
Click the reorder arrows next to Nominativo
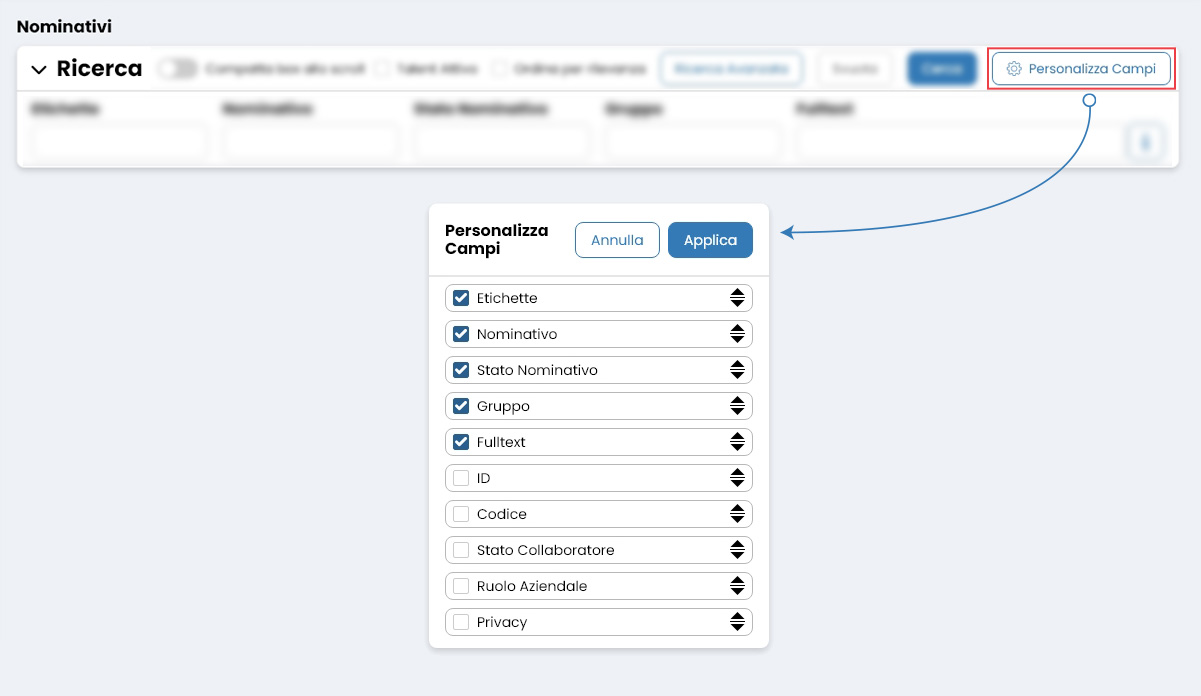pyautogui.click(x=738, y=333)
